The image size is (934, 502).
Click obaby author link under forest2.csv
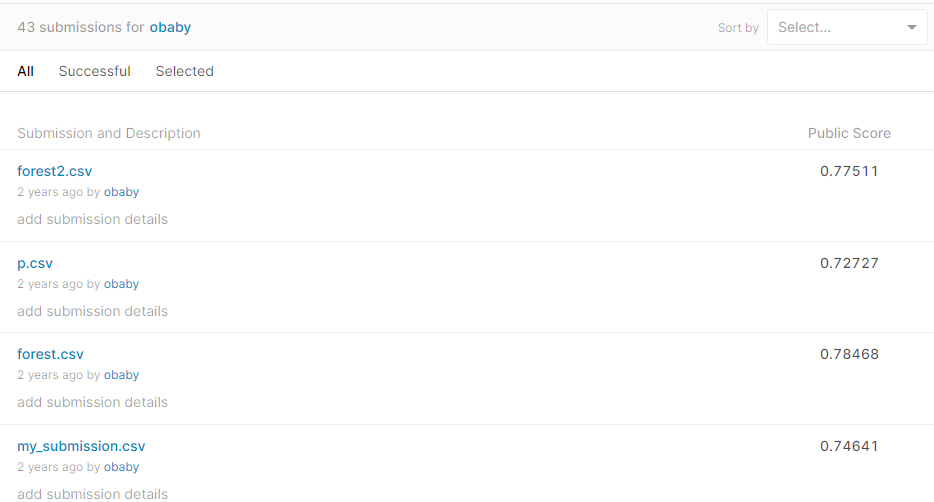[x=121, y=192]
